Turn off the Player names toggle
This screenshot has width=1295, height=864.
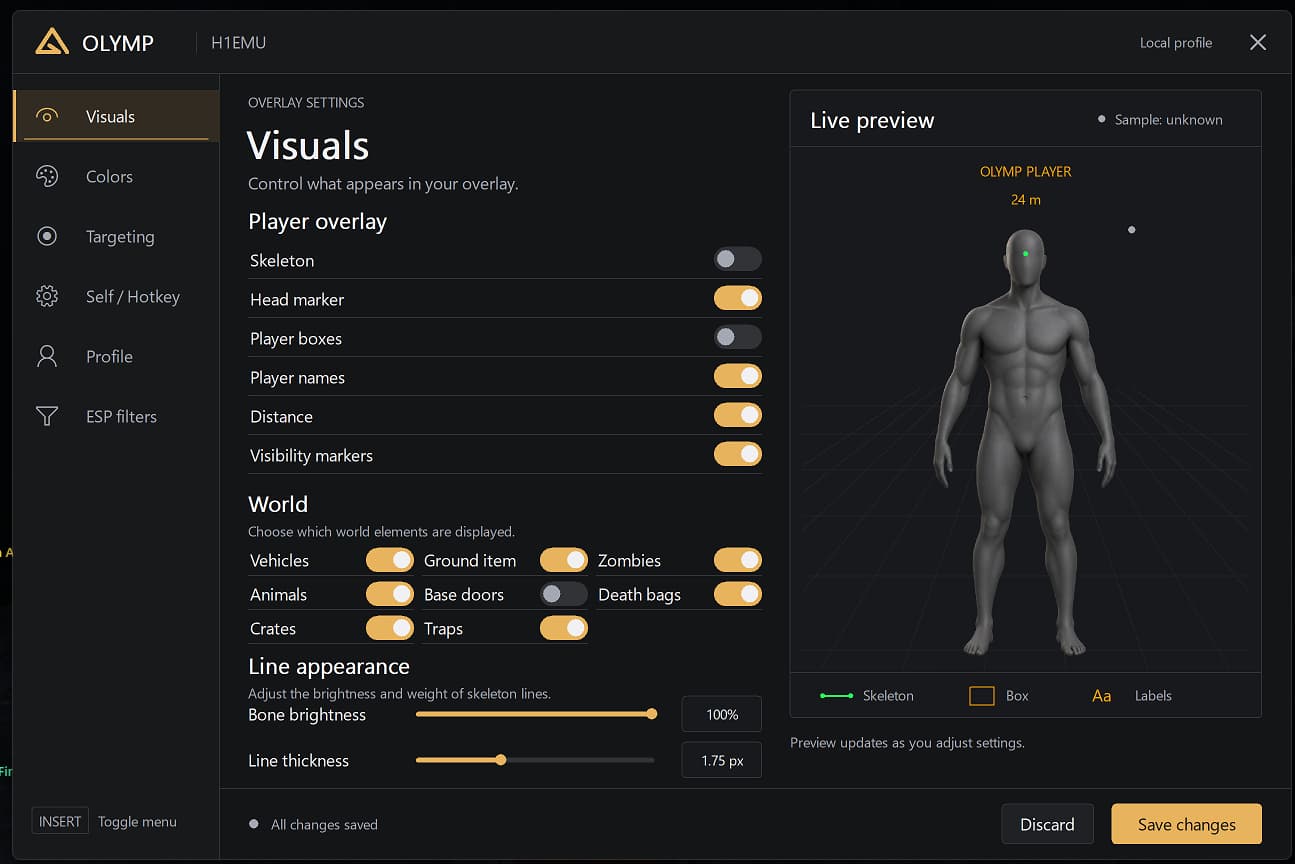click(x=738, y=376)
